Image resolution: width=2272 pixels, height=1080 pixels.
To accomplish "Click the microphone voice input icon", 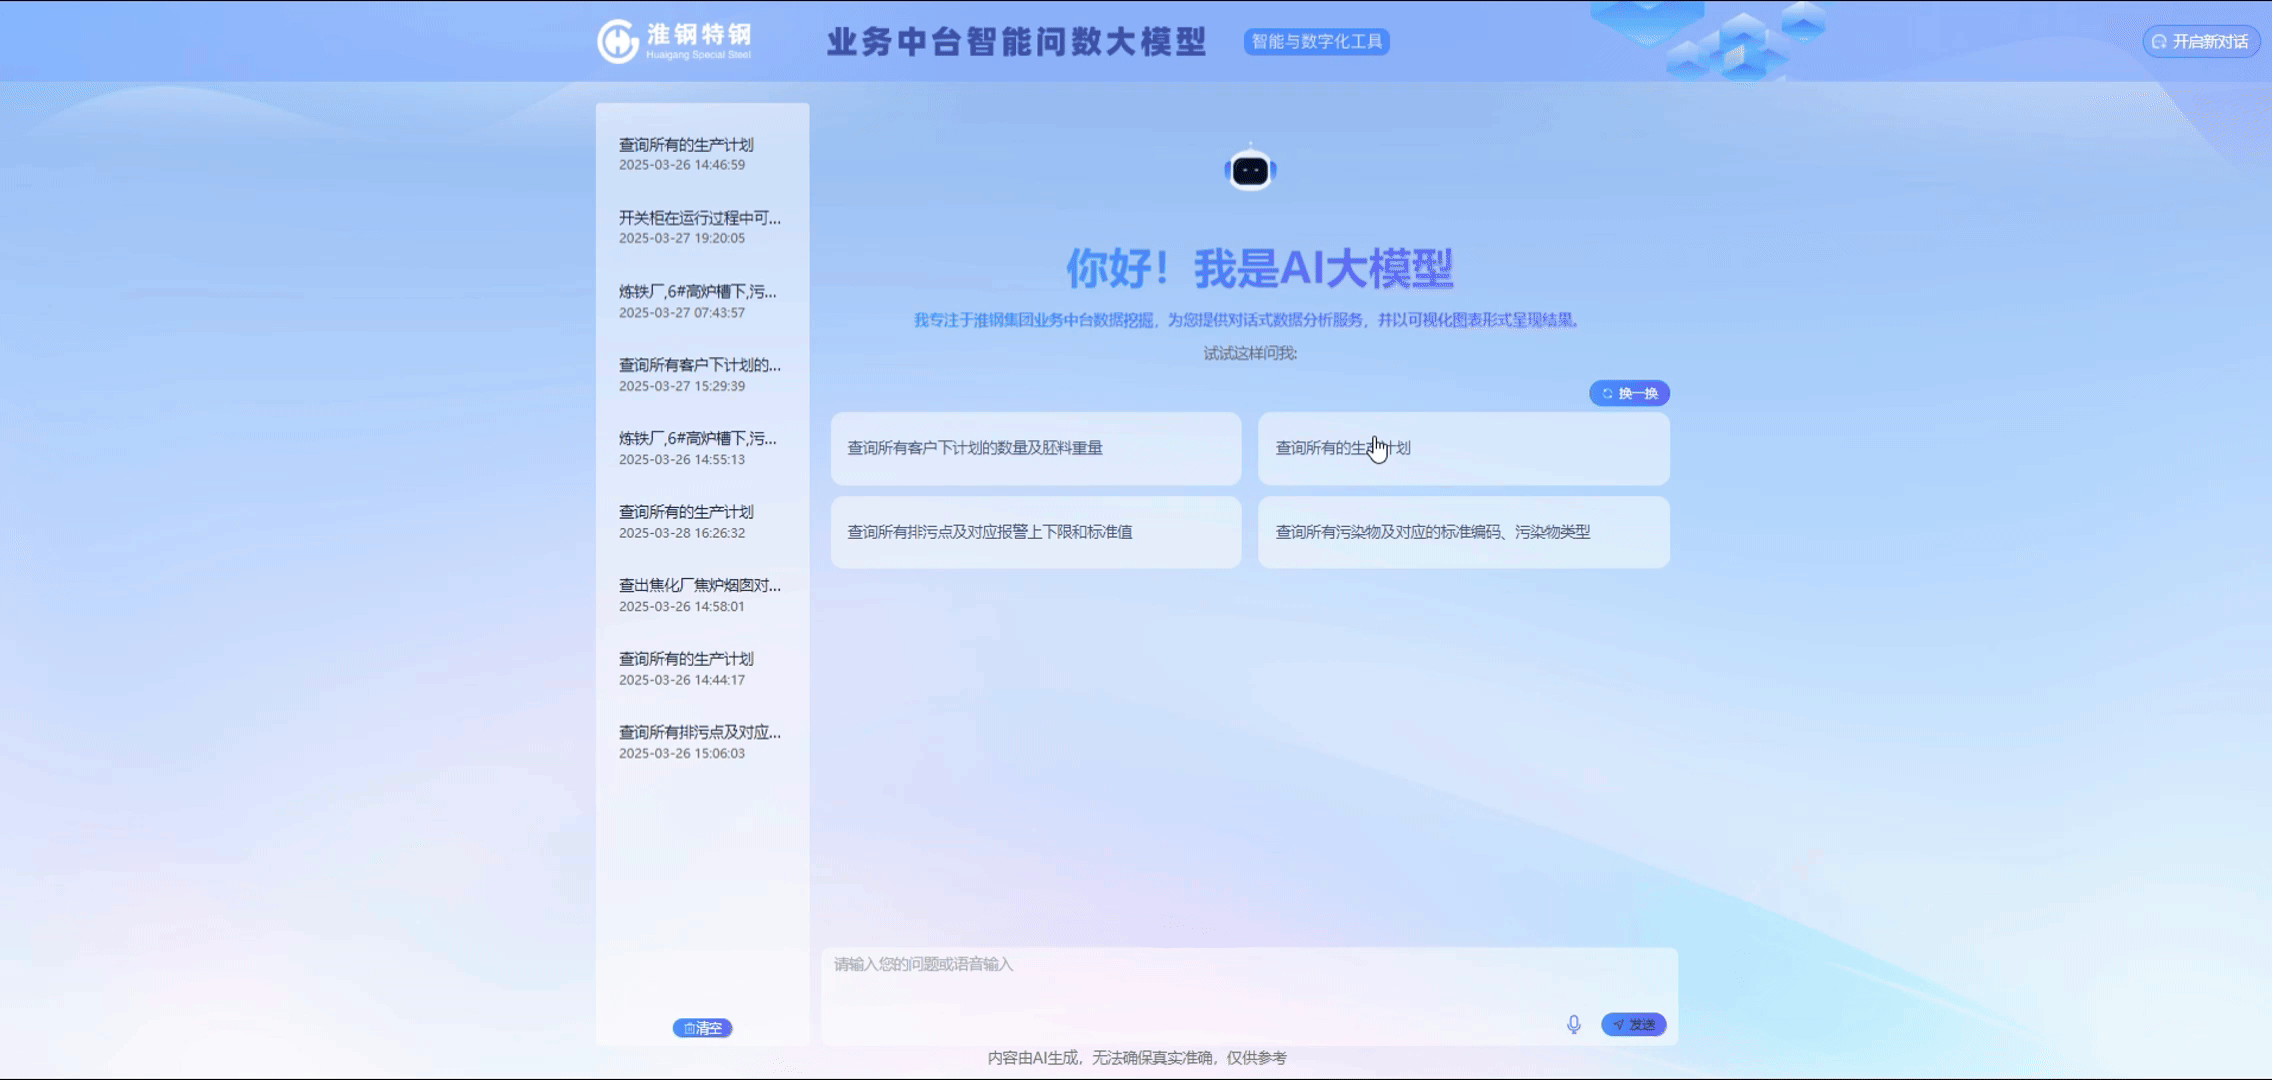I will pyautogui.click(x=1573, y=1024).
